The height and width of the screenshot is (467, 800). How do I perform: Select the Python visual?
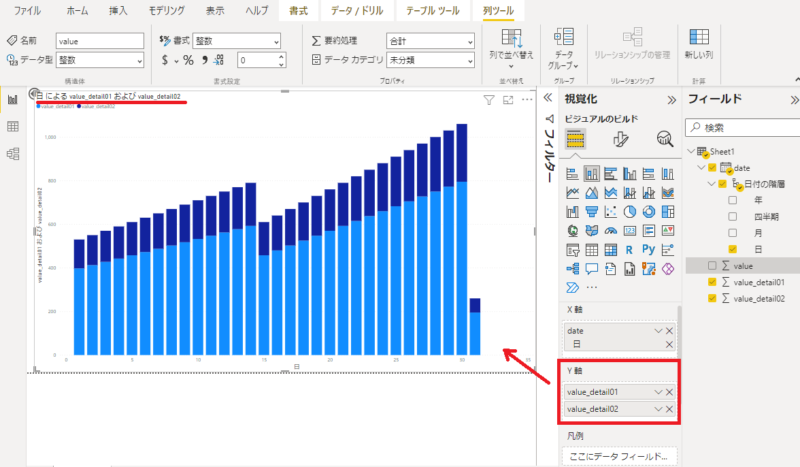[648, 249]
